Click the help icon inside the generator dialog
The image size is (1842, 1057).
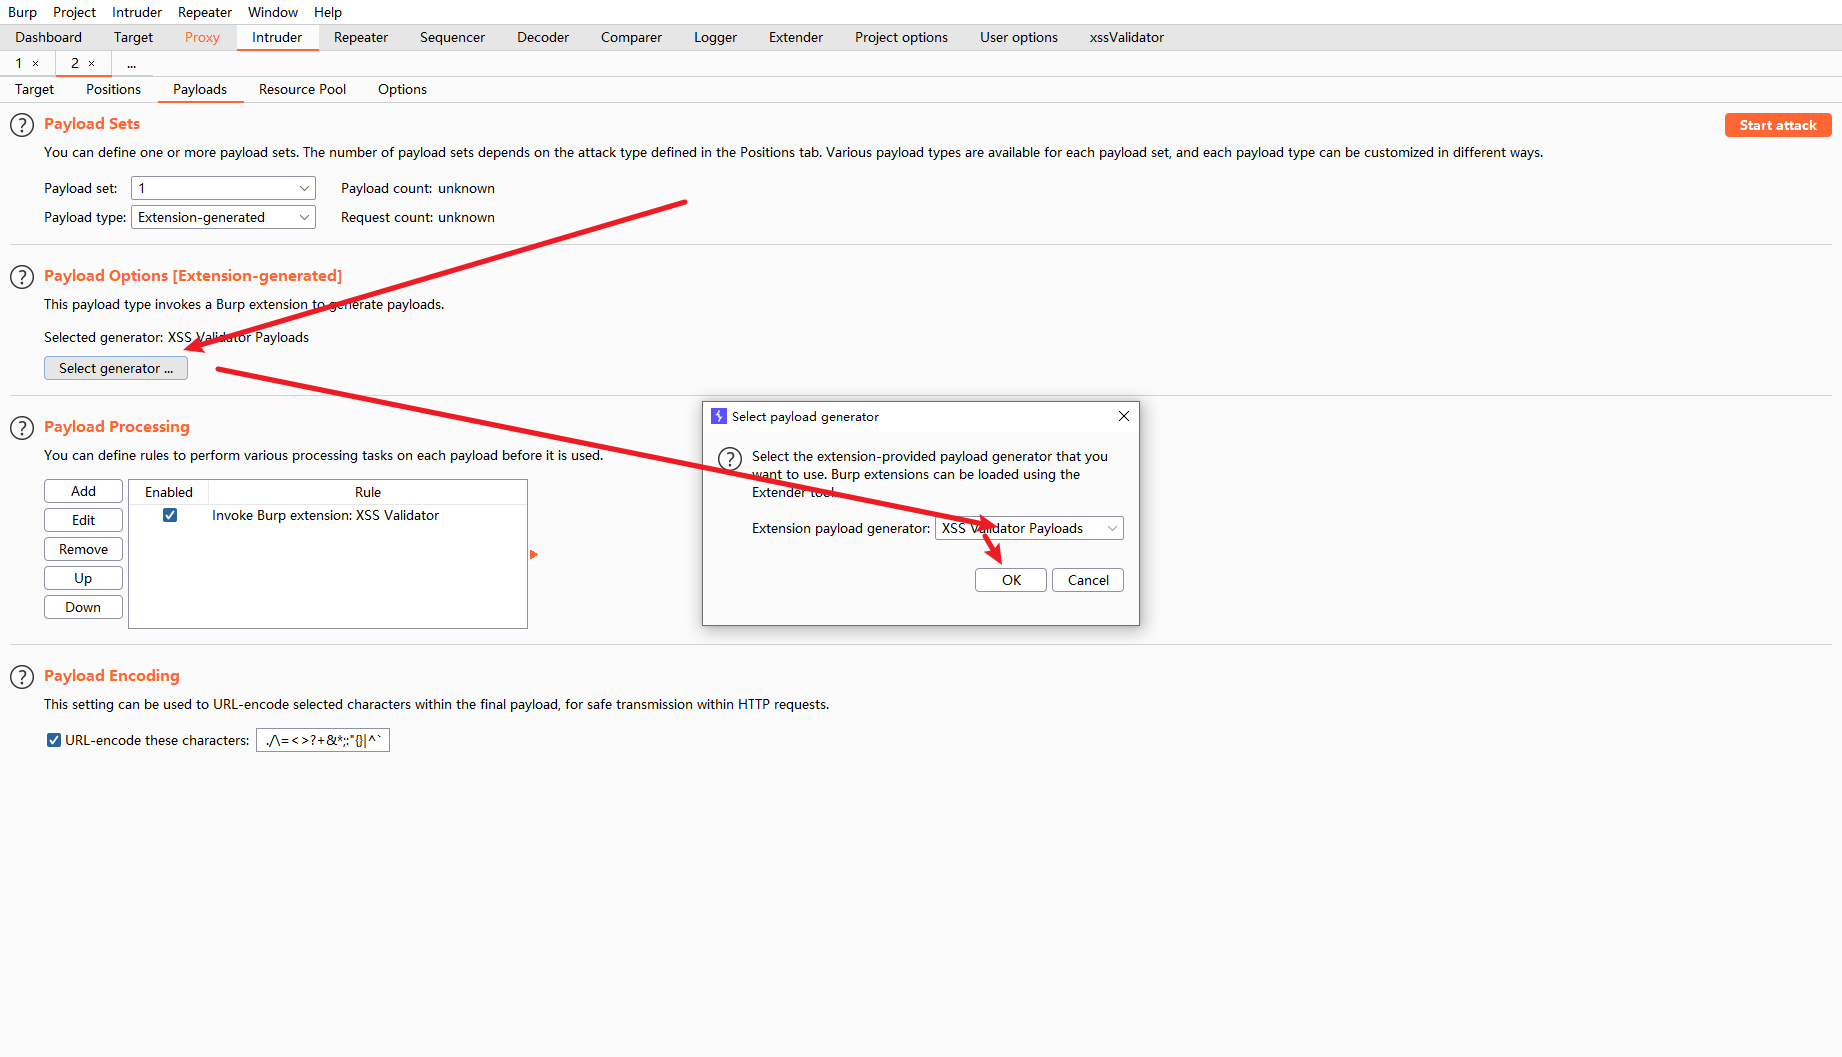(x=729, y=459)
